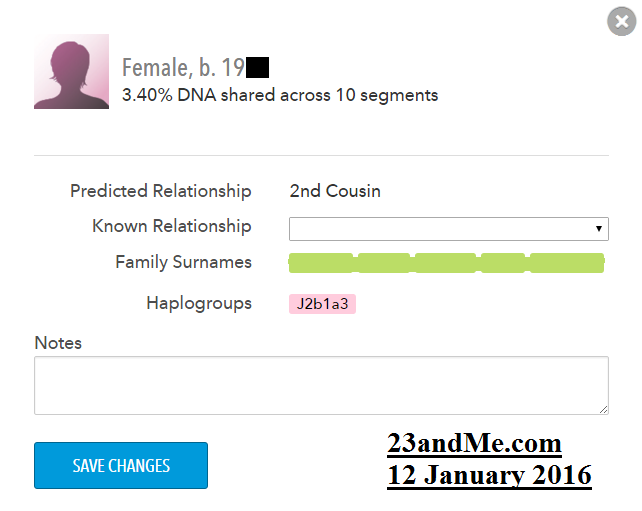Click inside the Notes text area

point(321,385)
